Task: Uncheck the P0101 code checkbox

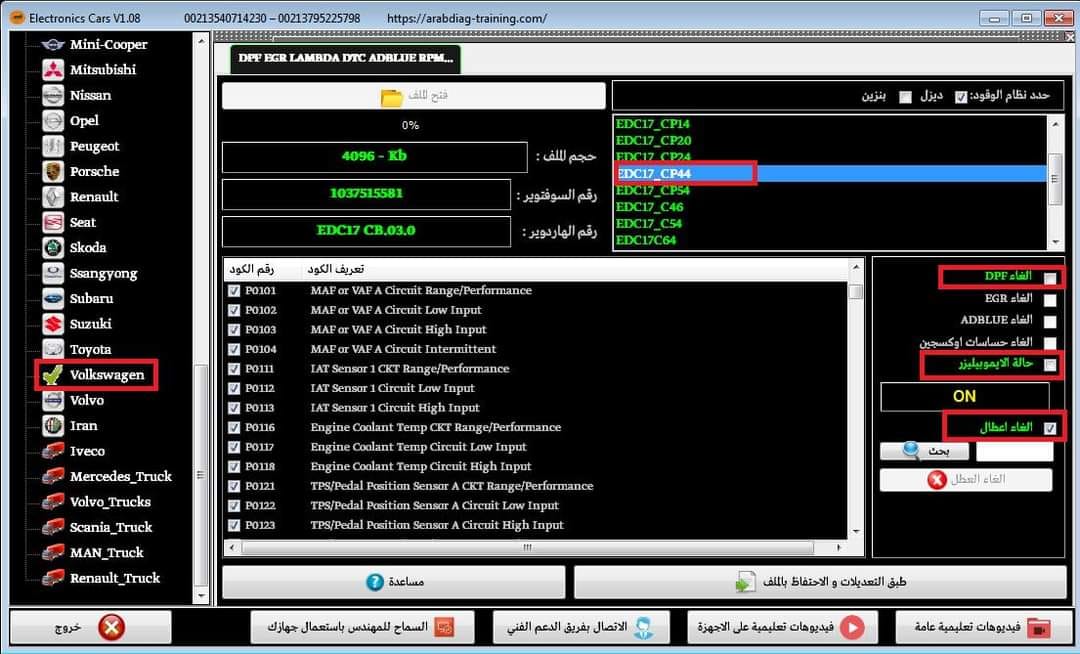Action: (x=234, y=291)
